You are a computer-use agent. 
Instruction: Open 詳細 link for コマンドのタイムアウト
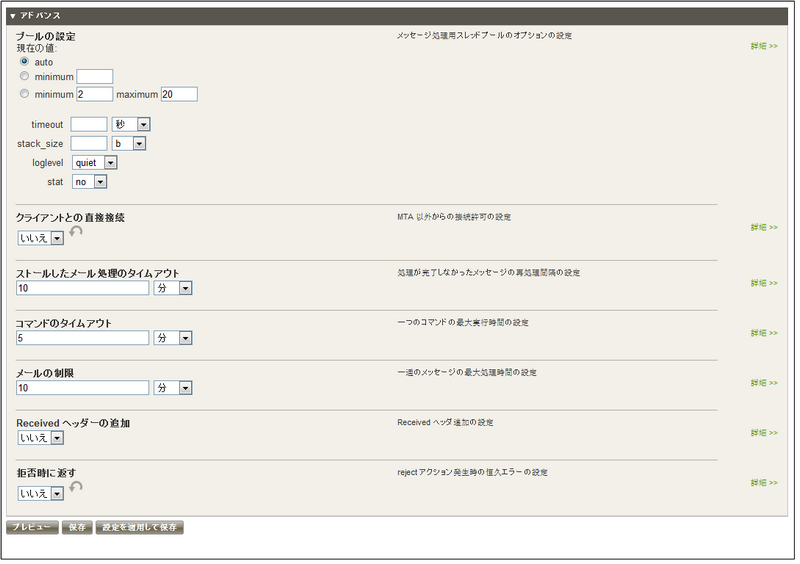tap(764, 333)
